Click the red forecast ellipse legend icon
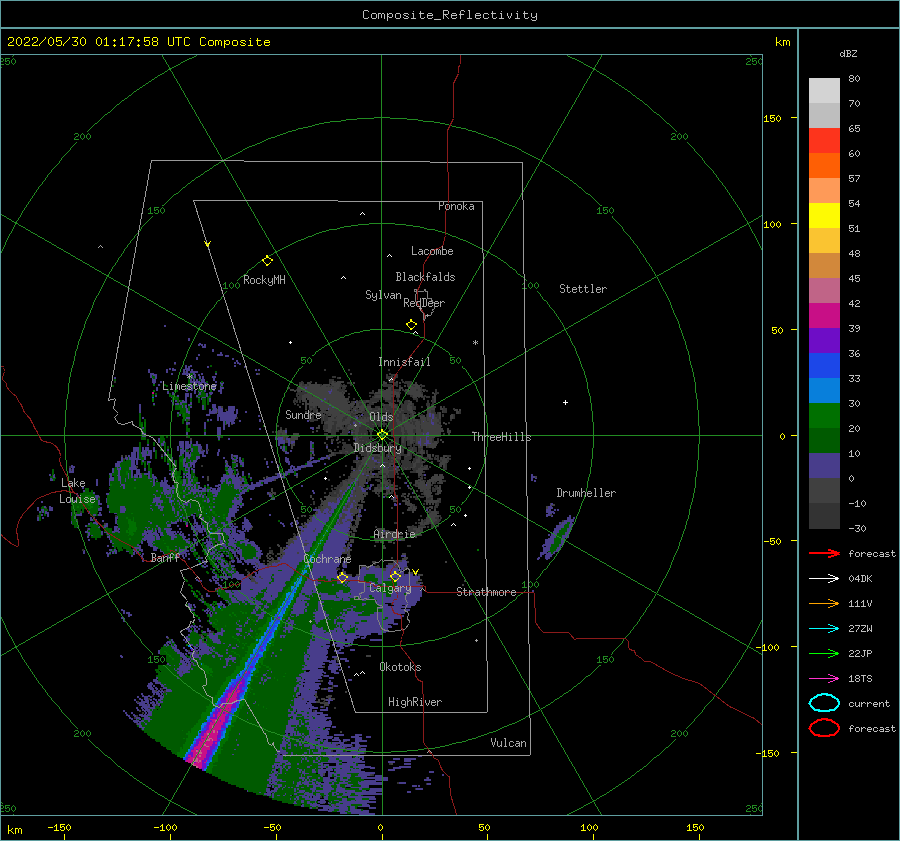The width and height of the screenshot is (900, 841). (x=824, y=728)
